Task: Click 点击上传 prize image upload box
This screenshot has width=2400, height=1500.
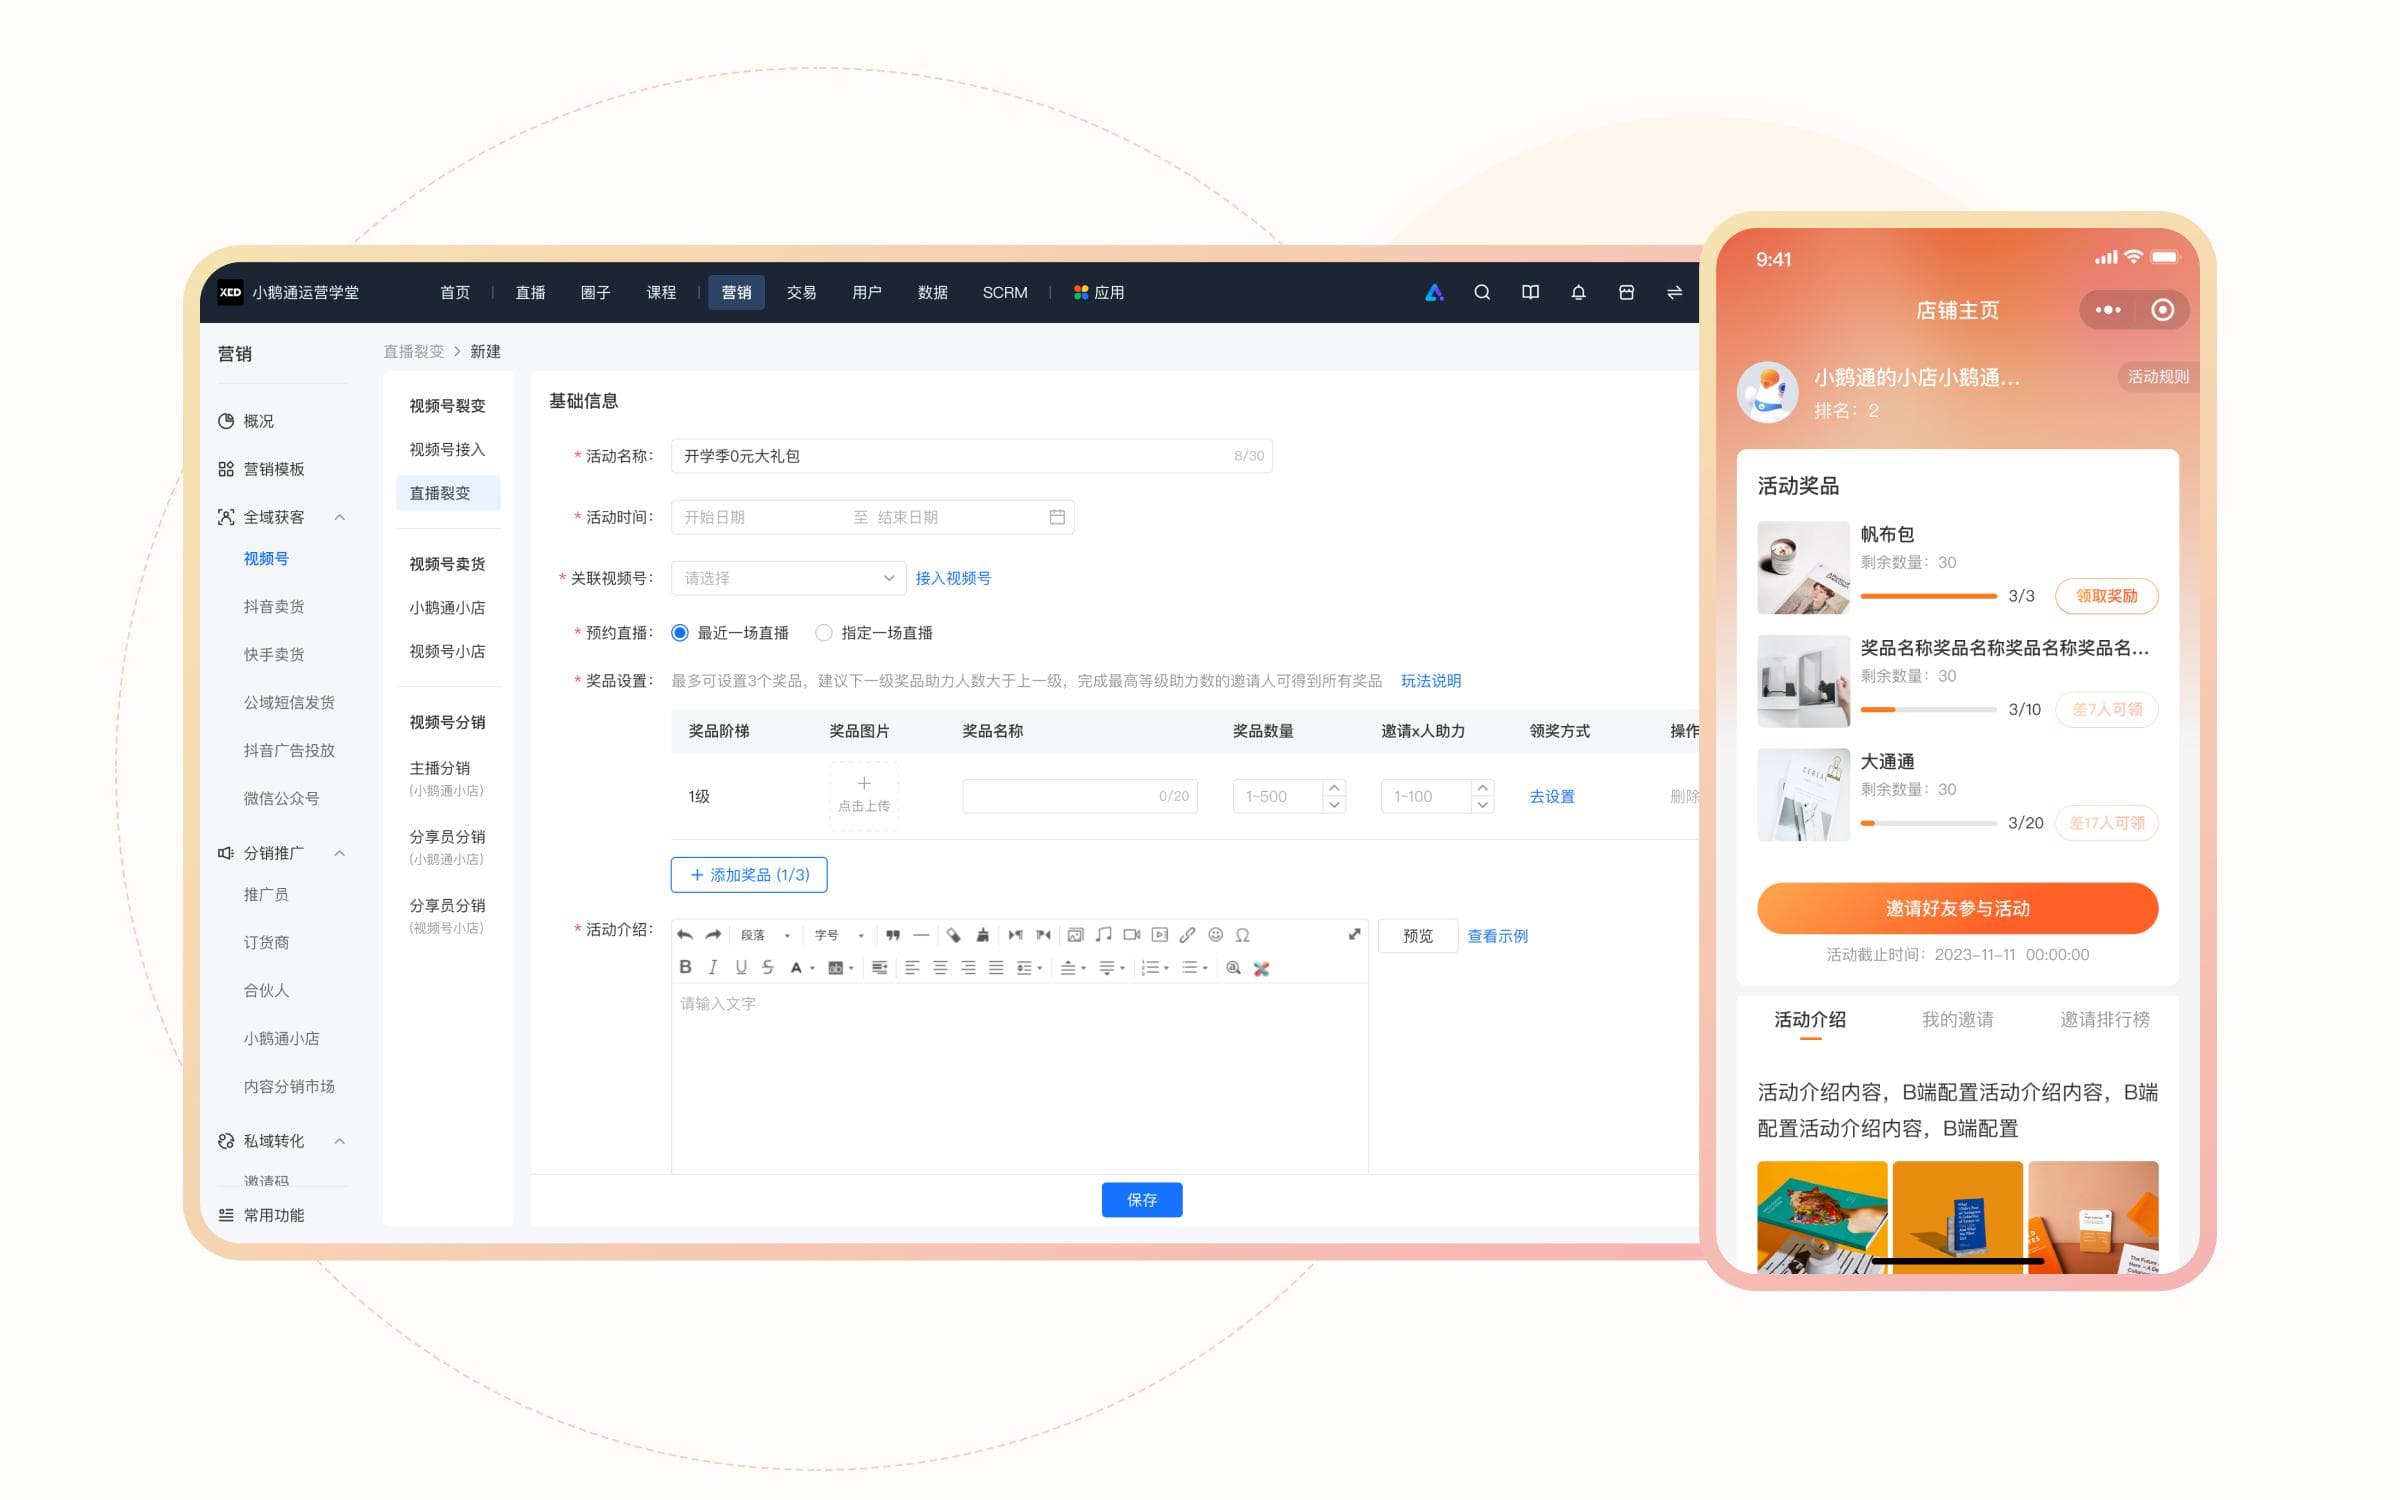Action: 864,796
